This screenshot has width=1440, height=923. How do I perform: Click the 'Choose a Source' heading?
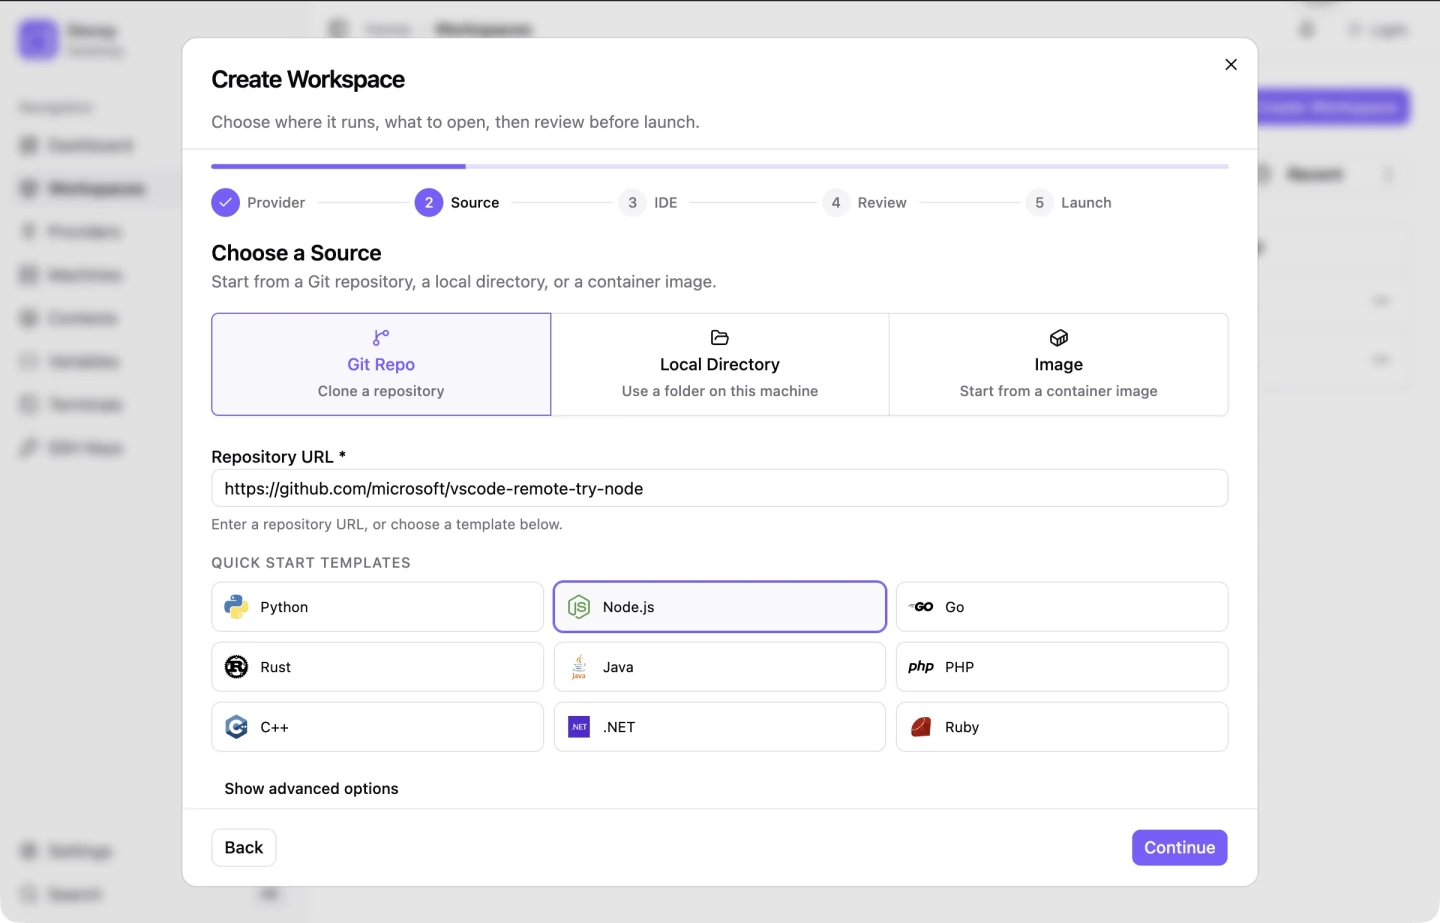pos(296,253)
